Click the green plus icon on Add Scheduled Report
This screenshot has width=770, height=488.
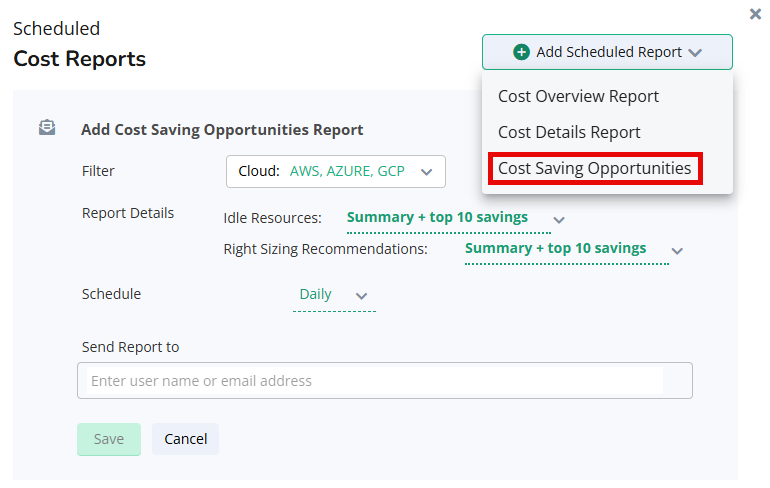pos(521,52)
